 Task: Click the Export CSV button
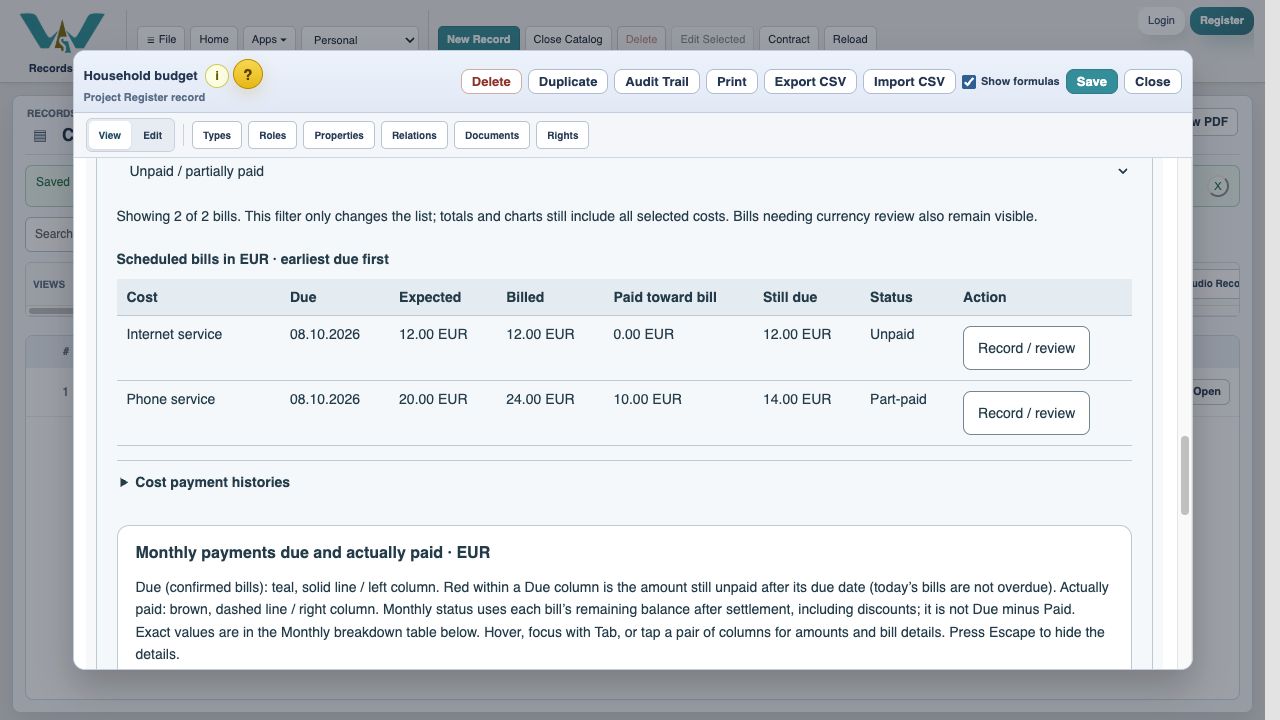point(810,82)
